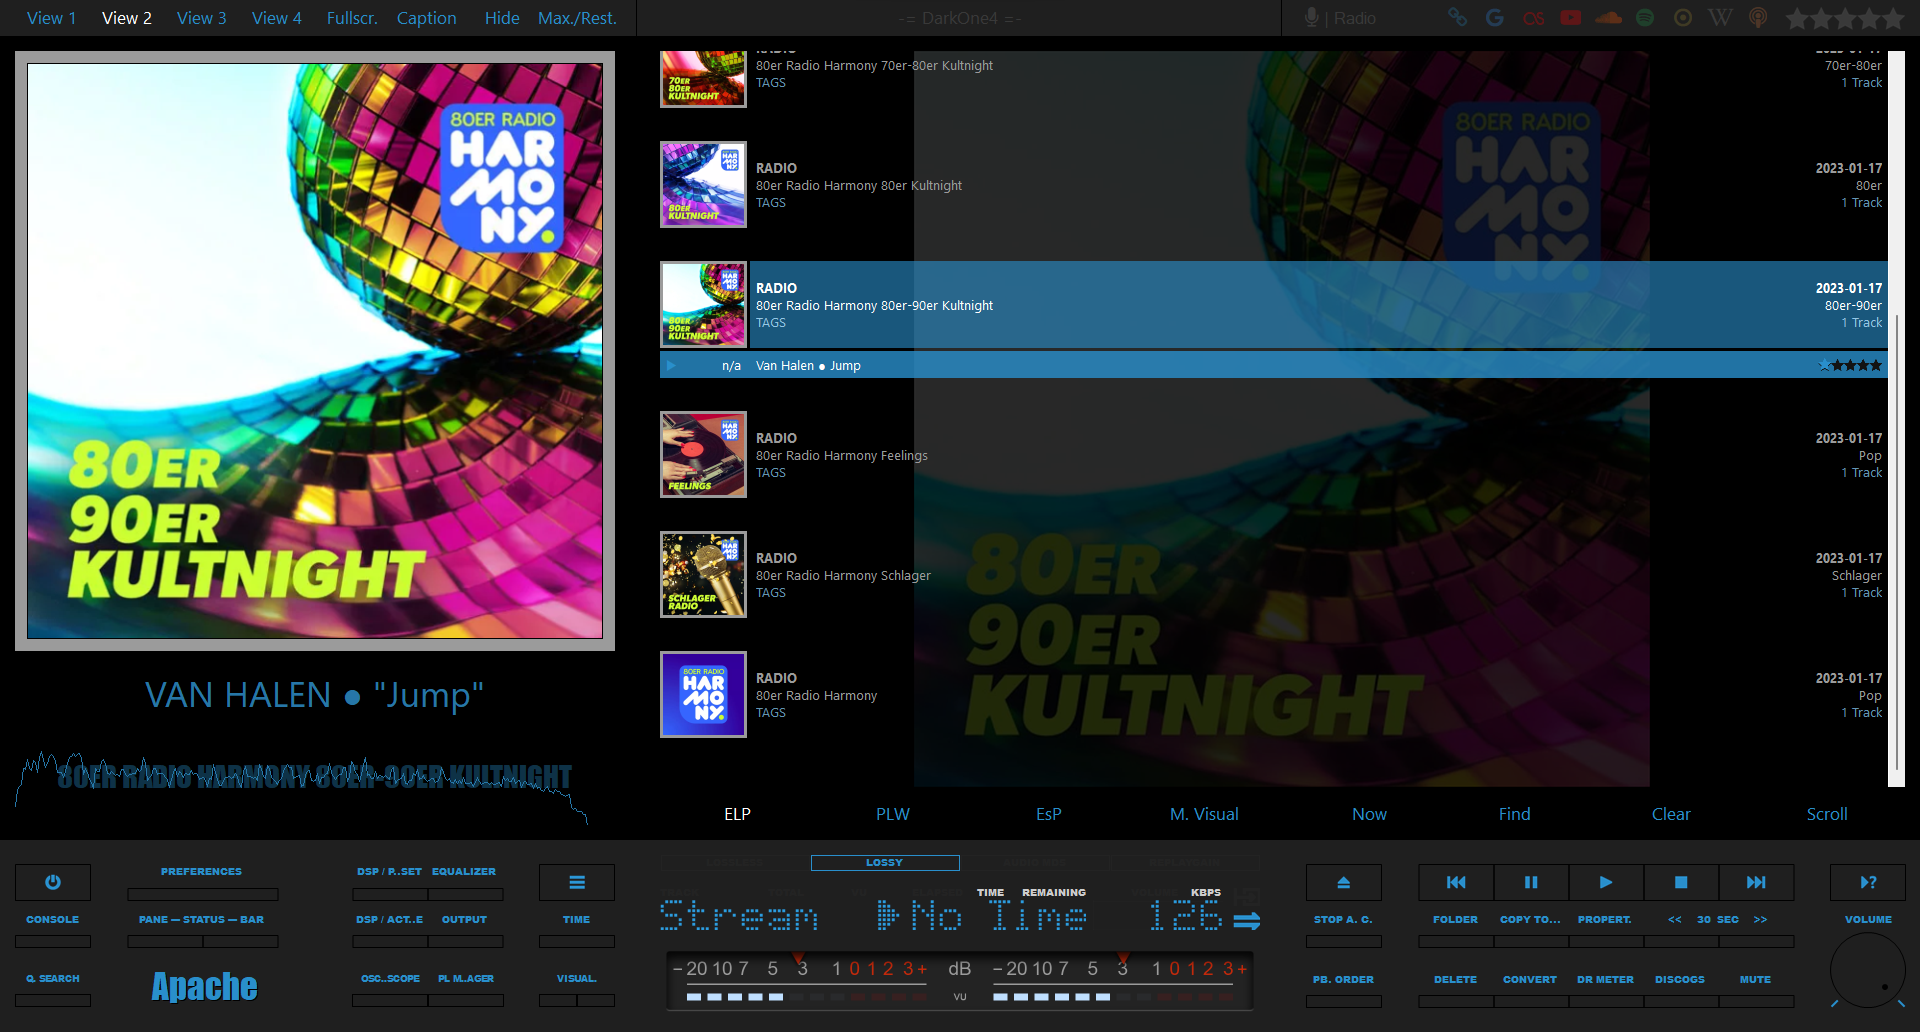
Task: Switch to View 2
Action: pyautogui.click(x=127, y=18)
